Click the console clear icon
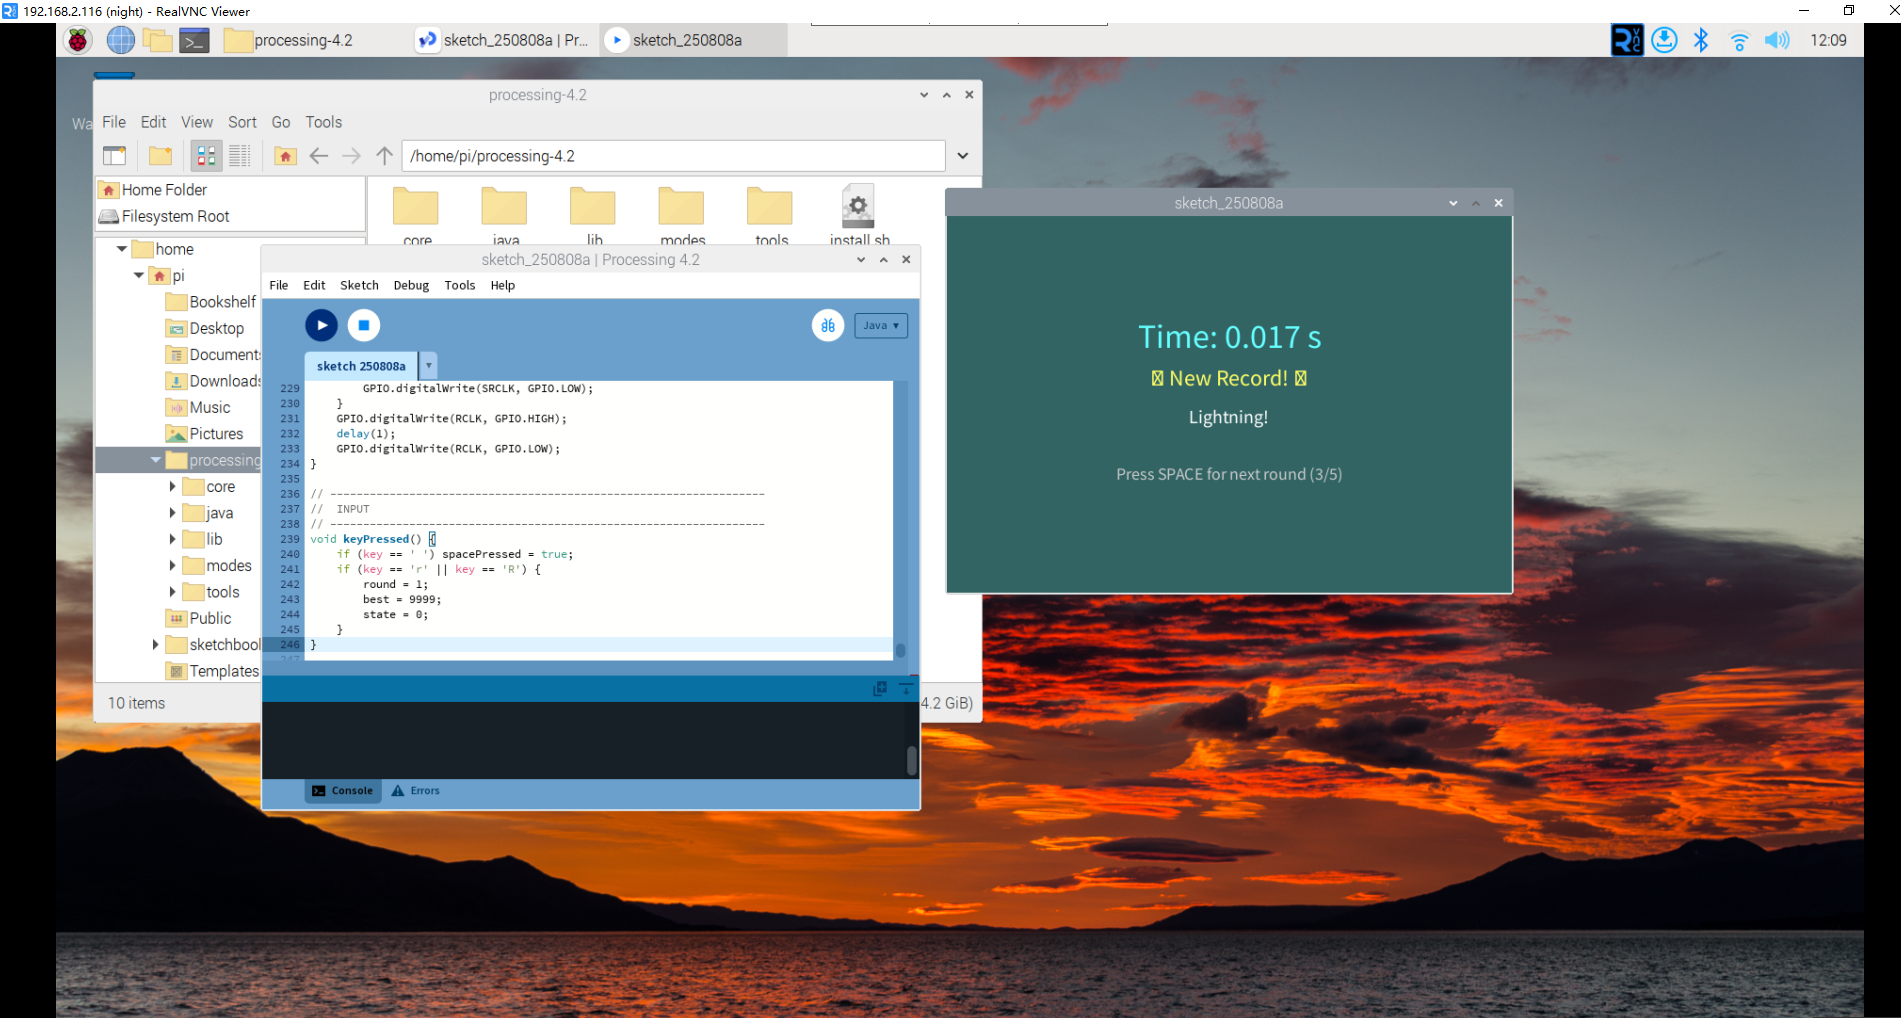The height and width of the screenshot is (1018, 1901). pyautogui.click(x=906, y=688)
